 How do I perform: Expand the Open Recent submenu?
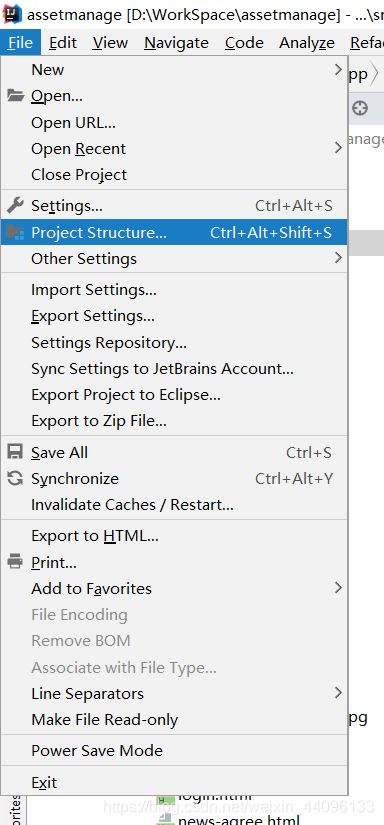point(174,149)
